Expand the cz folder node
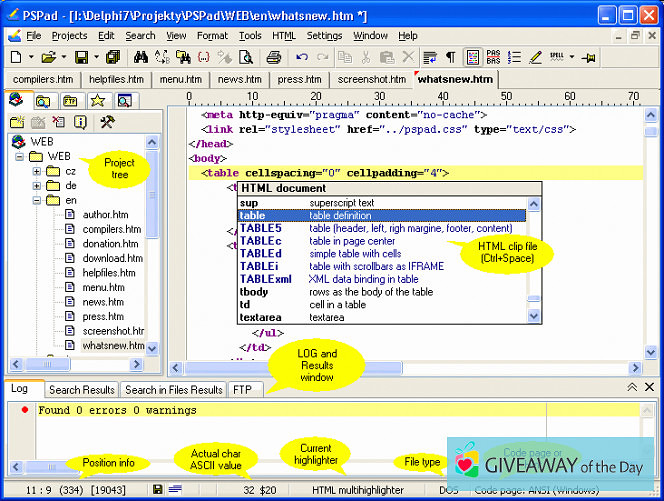Viewport: 664px width, 501px height. pos(37,172)
